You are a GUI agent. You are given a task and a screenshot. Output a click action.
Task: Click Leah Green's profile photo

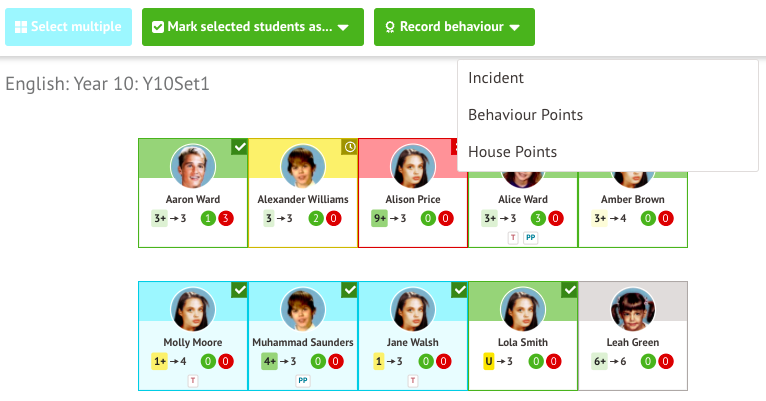(633, 308)
